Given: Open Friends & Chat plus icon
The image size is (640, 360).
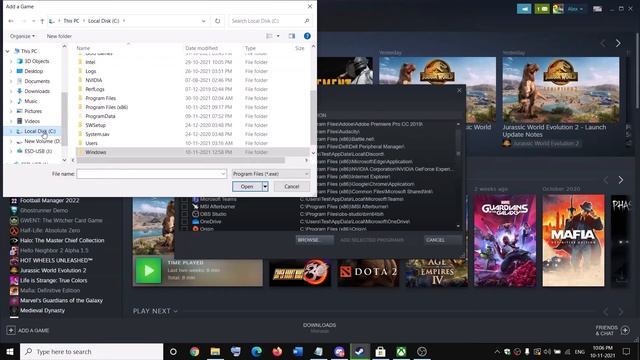Looking at the screenshot, I should 625,330.
